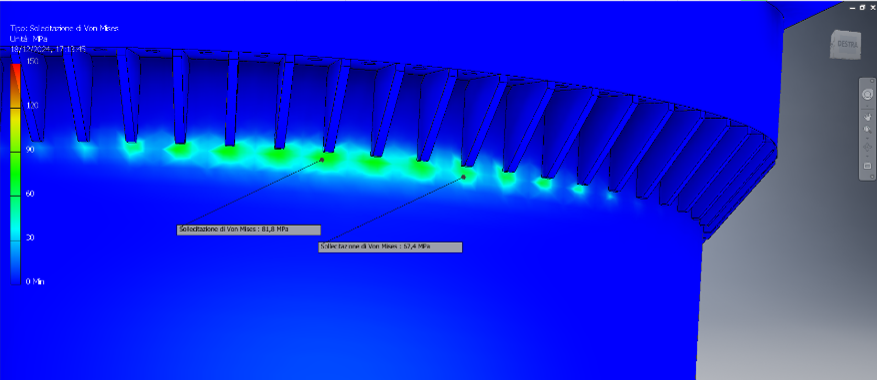Viewport: 877px width, 380px height.
Task: Click the 62,4 MPa Von Mises probe label
Action: point(390,247)
